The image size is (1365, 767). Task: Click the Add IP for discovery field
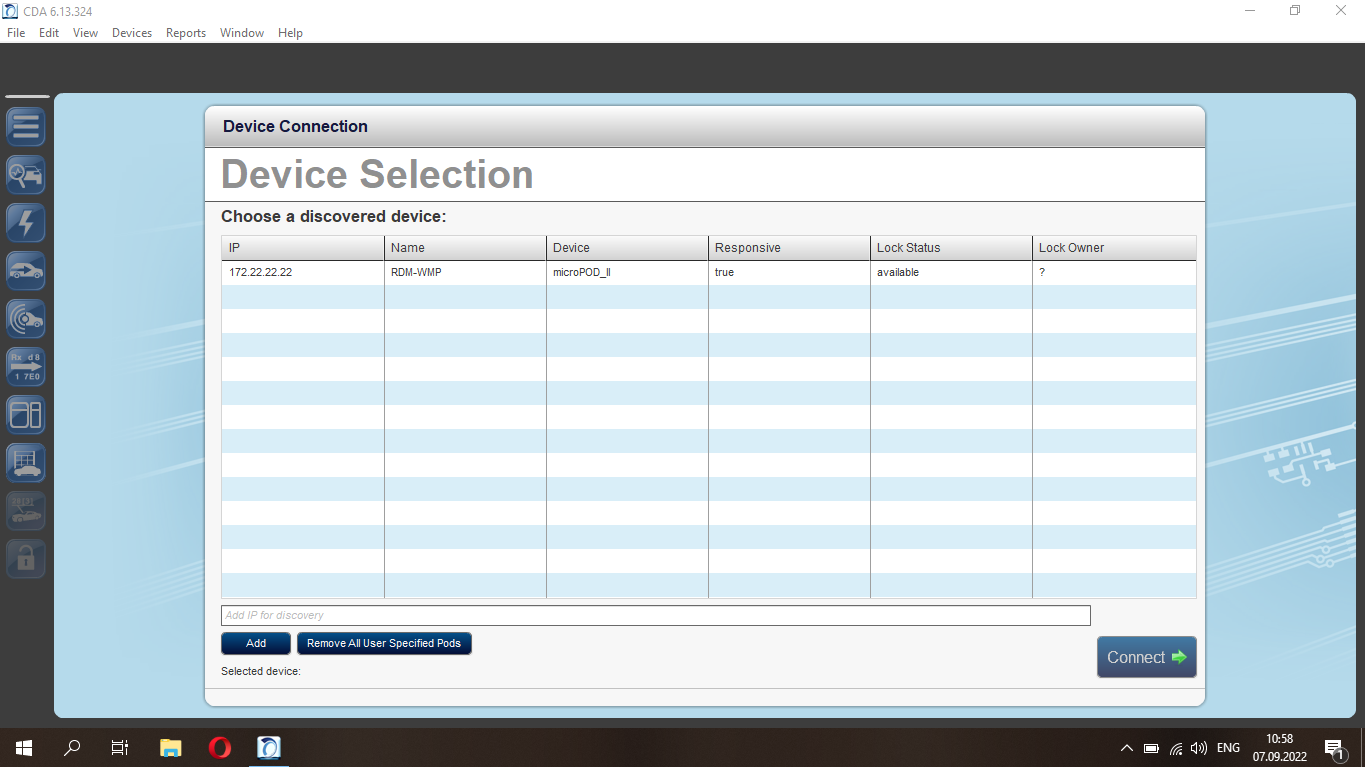pyautogui.click(x=655, y=616)
